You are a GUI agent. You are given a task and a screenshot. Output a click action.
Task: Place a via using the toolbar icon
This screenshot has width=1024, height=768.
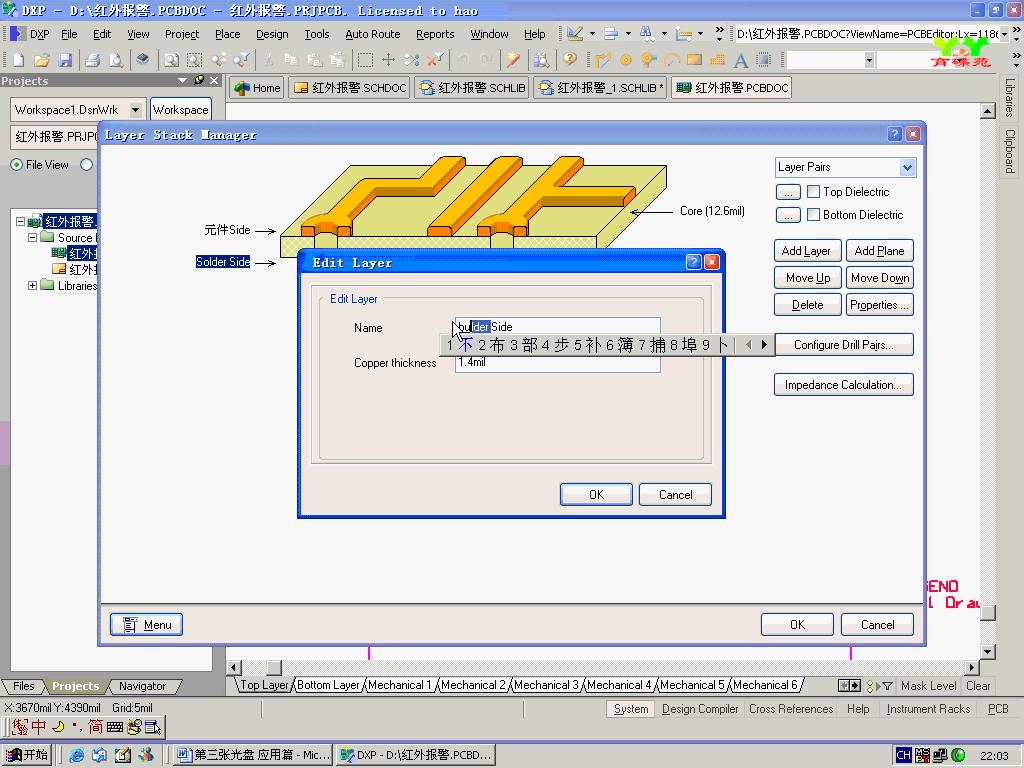[648, 61]
